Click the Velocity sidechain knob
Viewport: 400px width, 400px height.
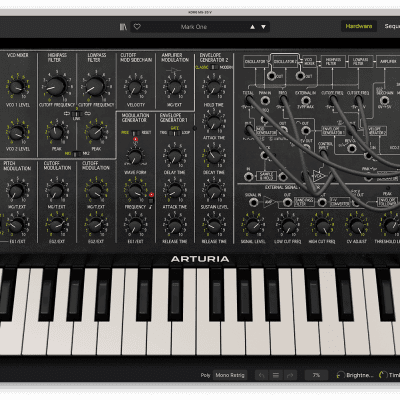tap(135, 87)
